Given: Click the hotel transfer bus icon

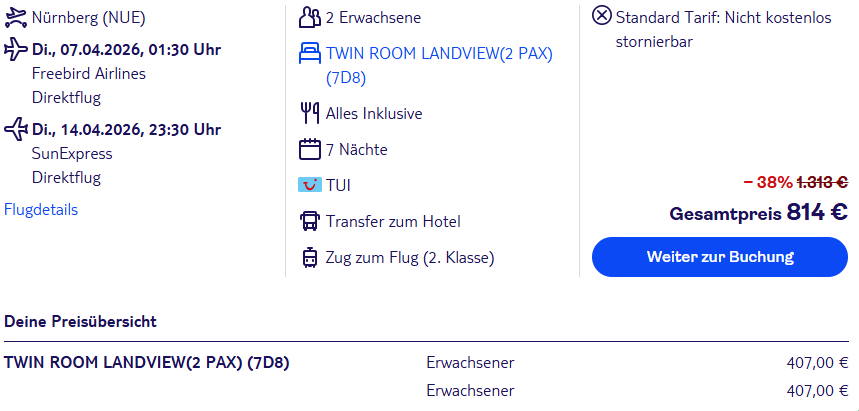Looking at the screenshot, I should click(310, 221).
